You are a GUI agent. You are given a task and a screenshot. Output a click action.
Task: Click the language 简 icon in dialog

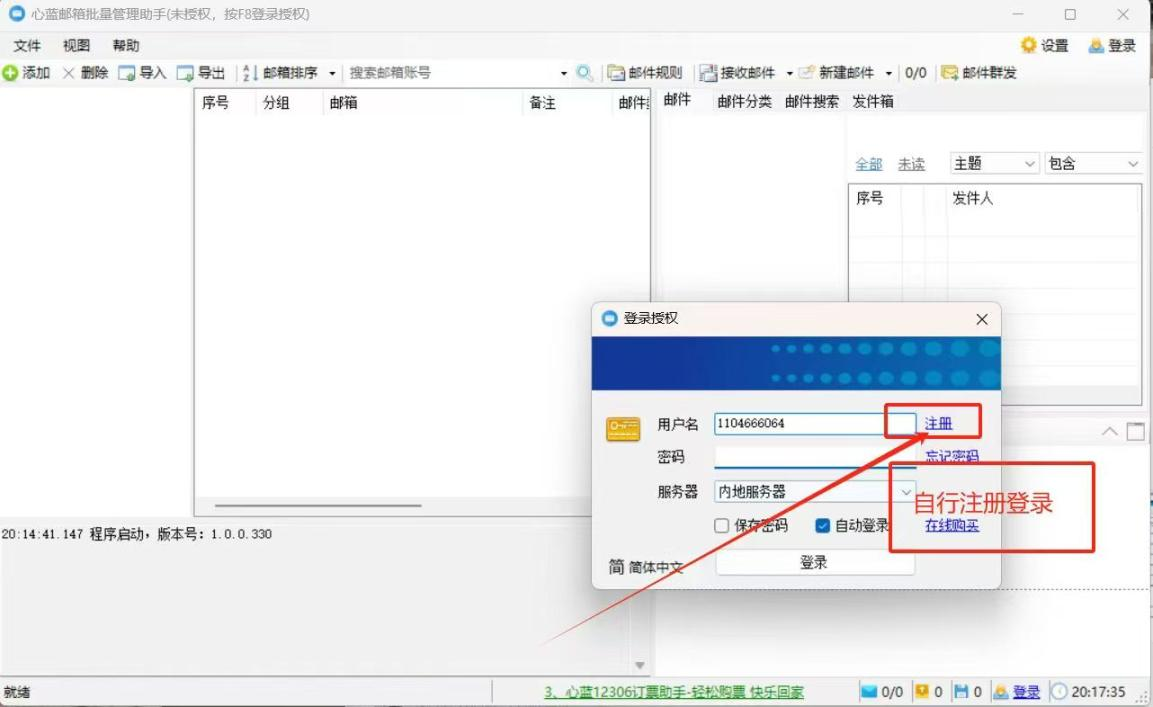(x=616, y=566)
